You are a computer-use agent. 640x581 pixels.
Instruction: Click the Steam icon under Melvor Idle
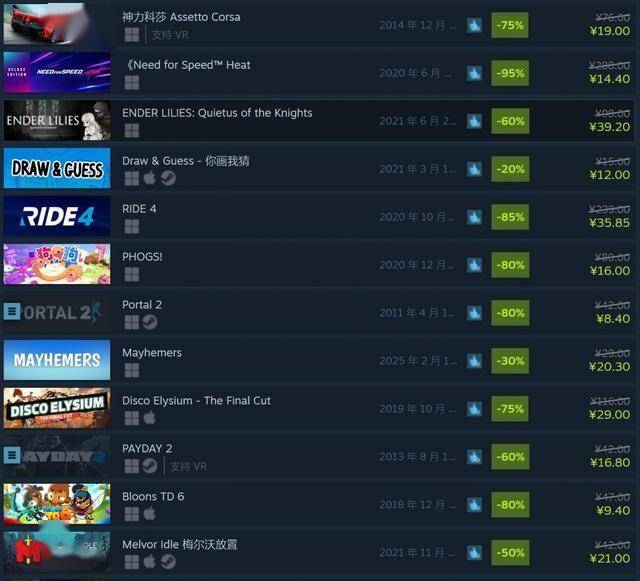[168, 562]
